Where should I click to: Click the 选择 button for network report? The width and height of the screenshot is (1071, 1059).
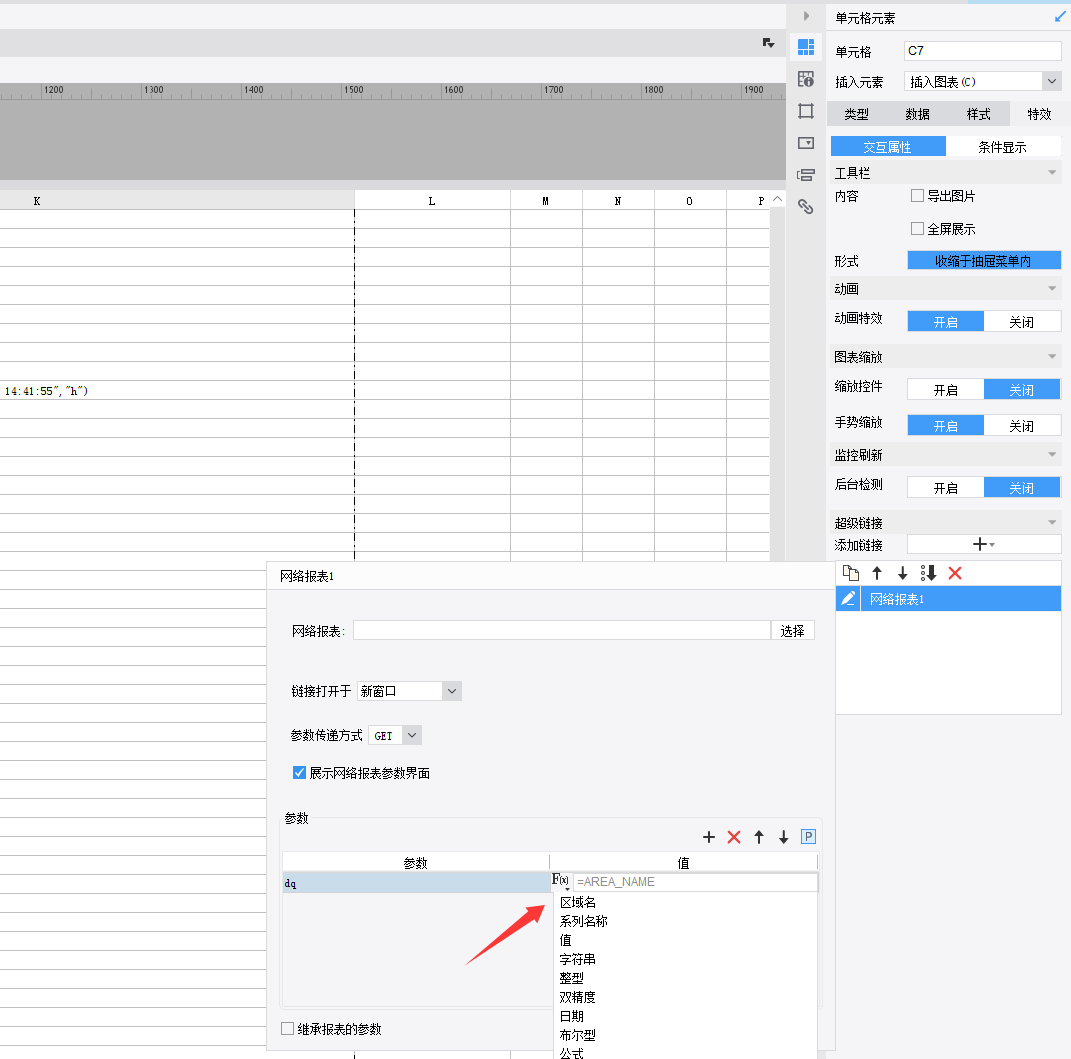tap(792, 631)
